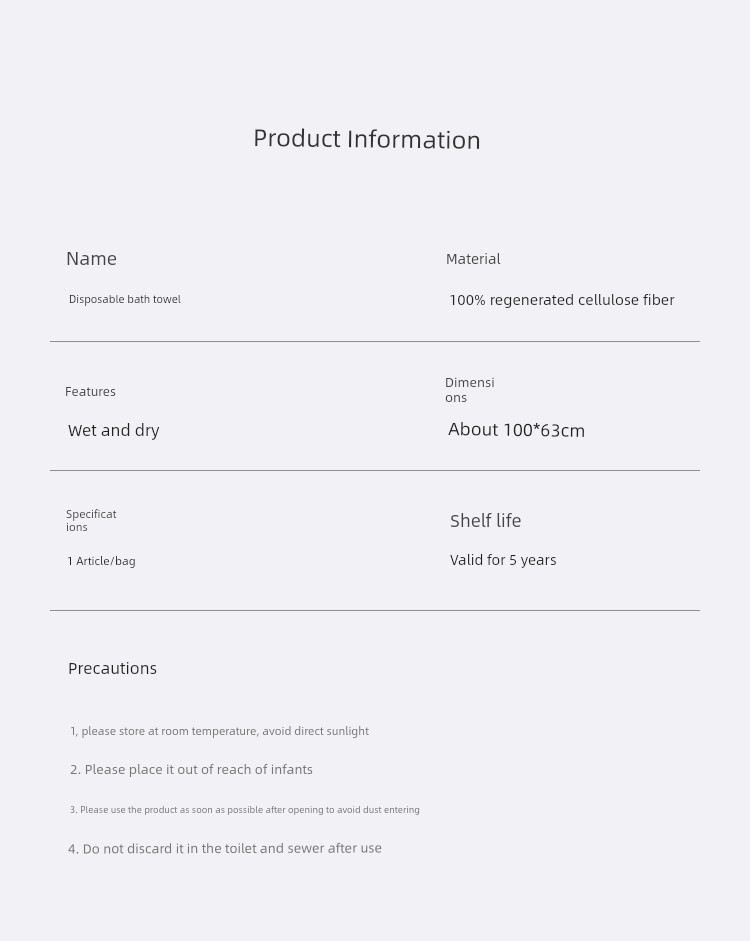Screen dimensions: 750x941
Task: Click the do not discard in toilet line
Action: point(225,848)
